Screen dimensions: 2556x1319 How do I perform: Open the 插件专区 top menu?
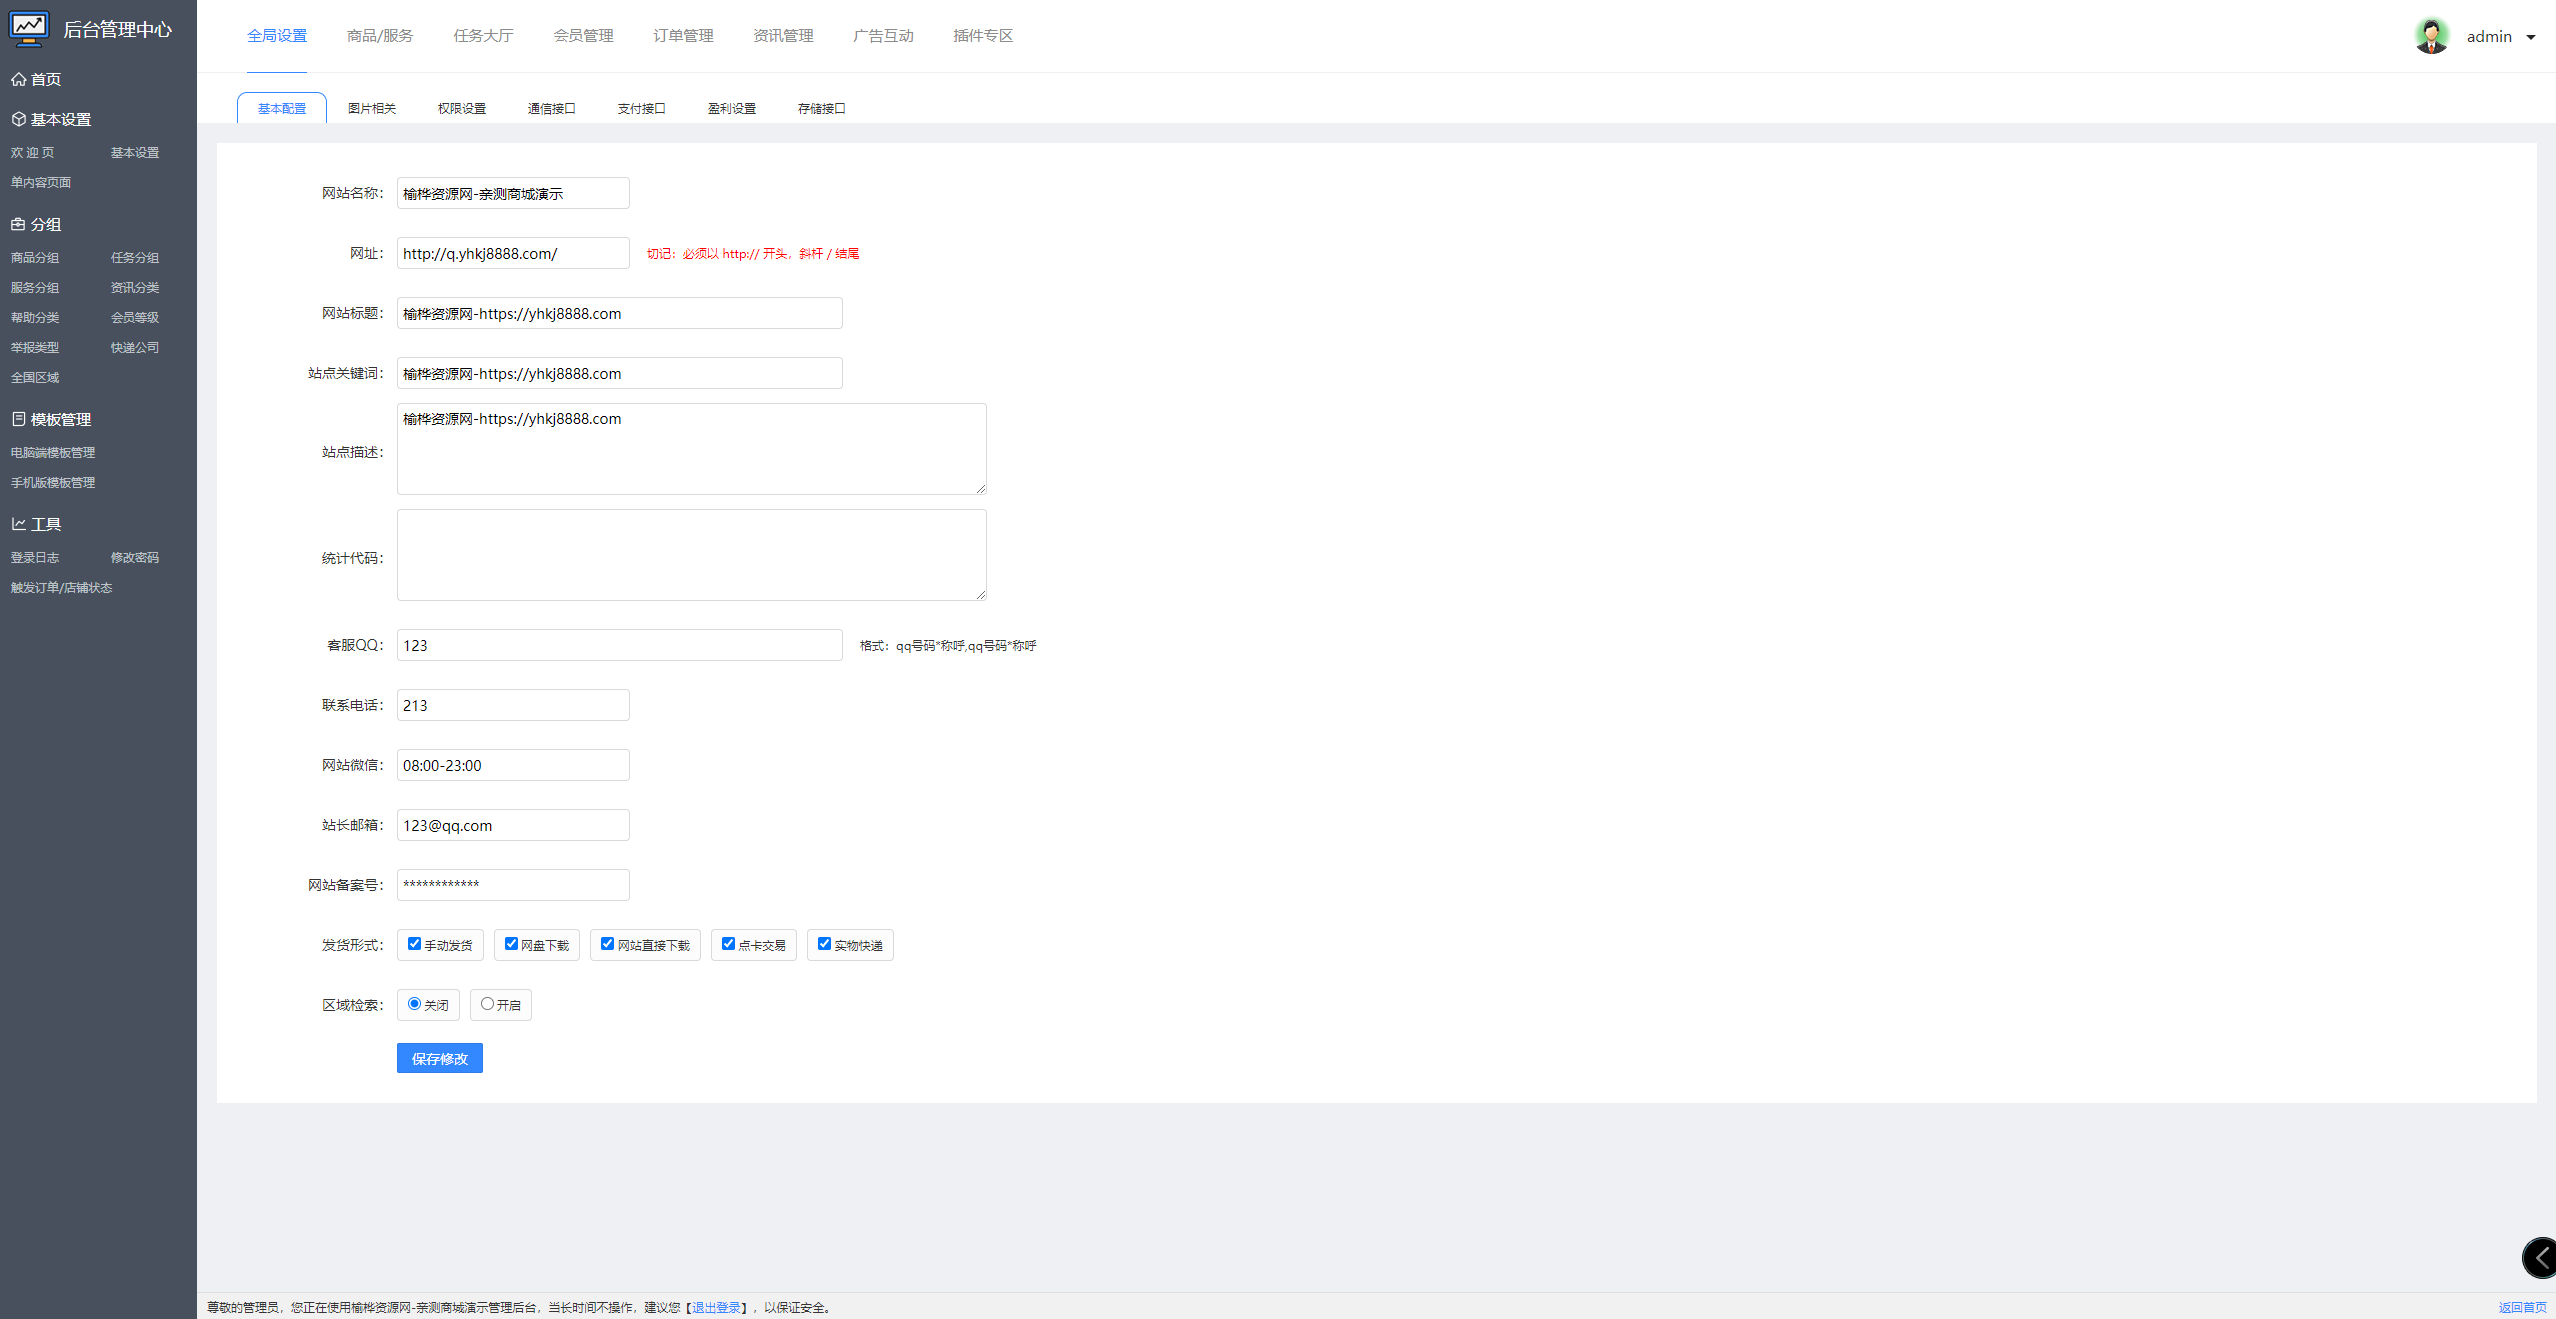coord(983,36)
